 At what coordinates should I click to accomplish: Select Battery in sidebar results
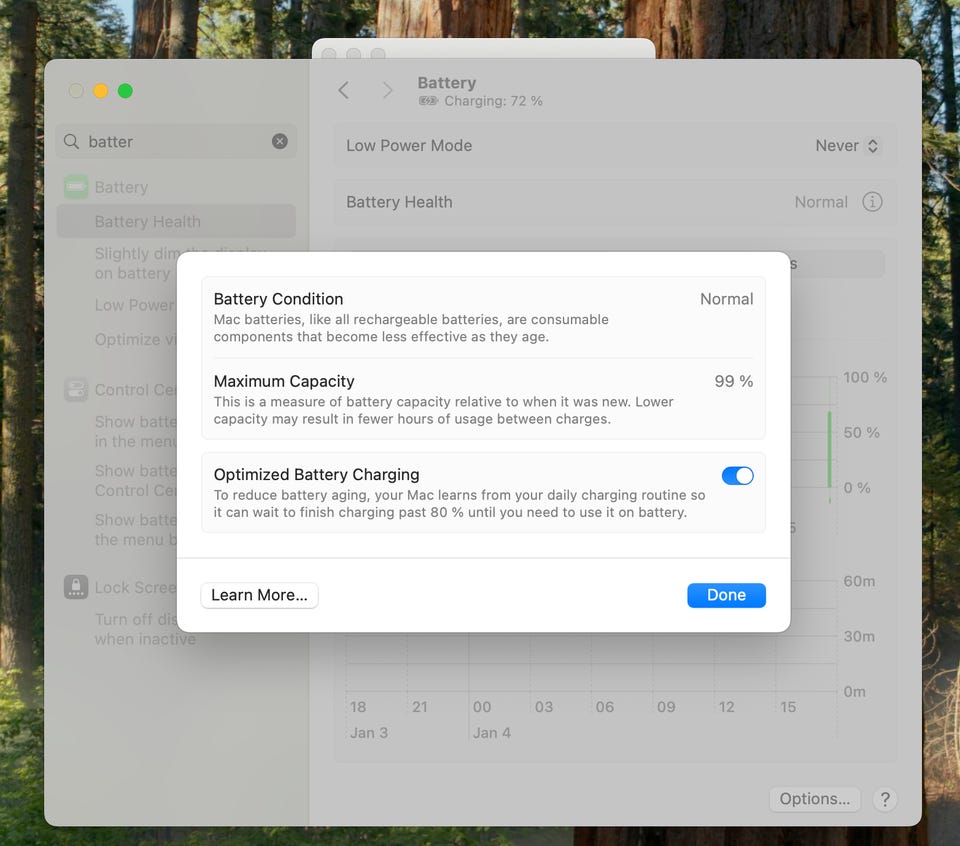[x=121, y=187]
